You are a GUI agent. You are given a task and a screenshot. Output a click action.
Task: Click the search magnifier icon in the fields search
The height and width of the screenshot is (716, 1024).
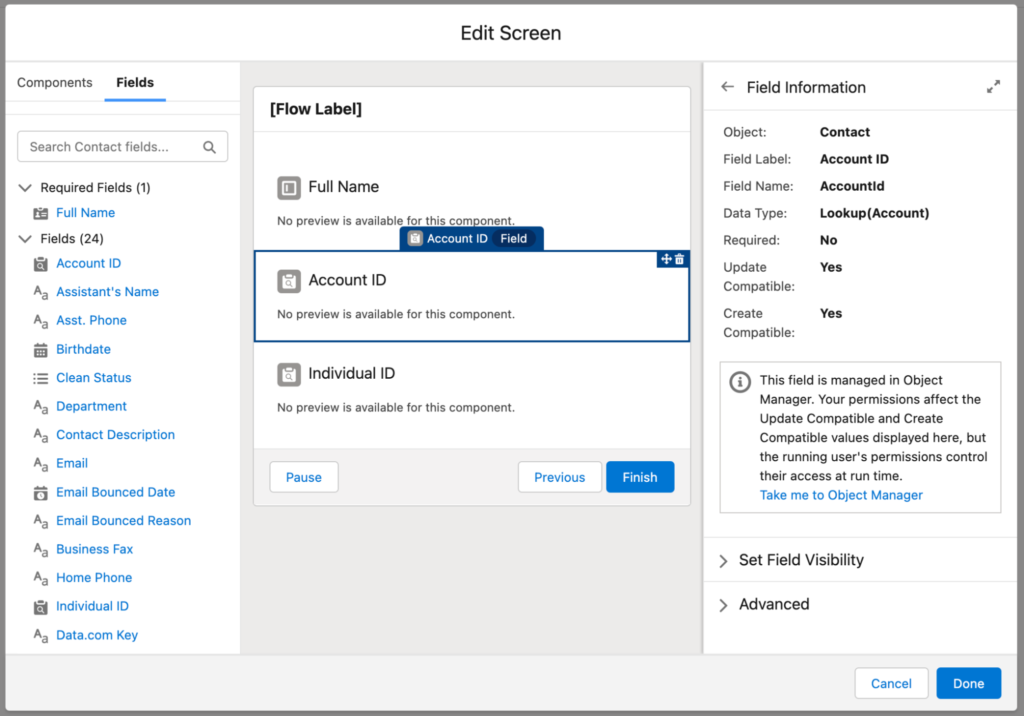pyautogui.click(x=210, y=147)
